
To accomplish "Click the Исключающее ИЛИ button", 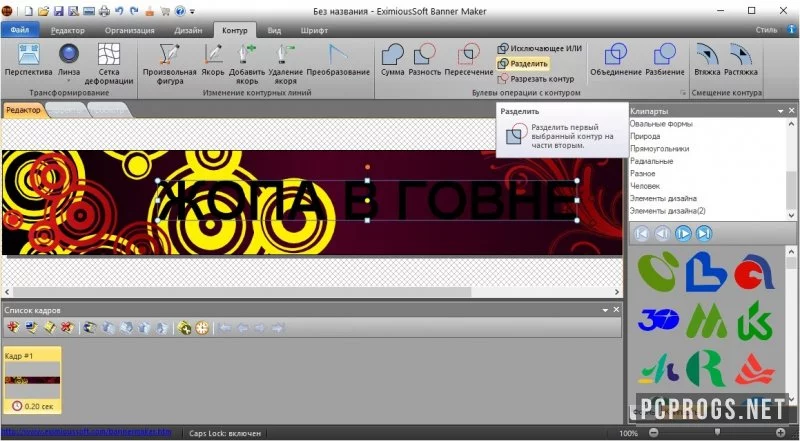I will pos(540,48).
